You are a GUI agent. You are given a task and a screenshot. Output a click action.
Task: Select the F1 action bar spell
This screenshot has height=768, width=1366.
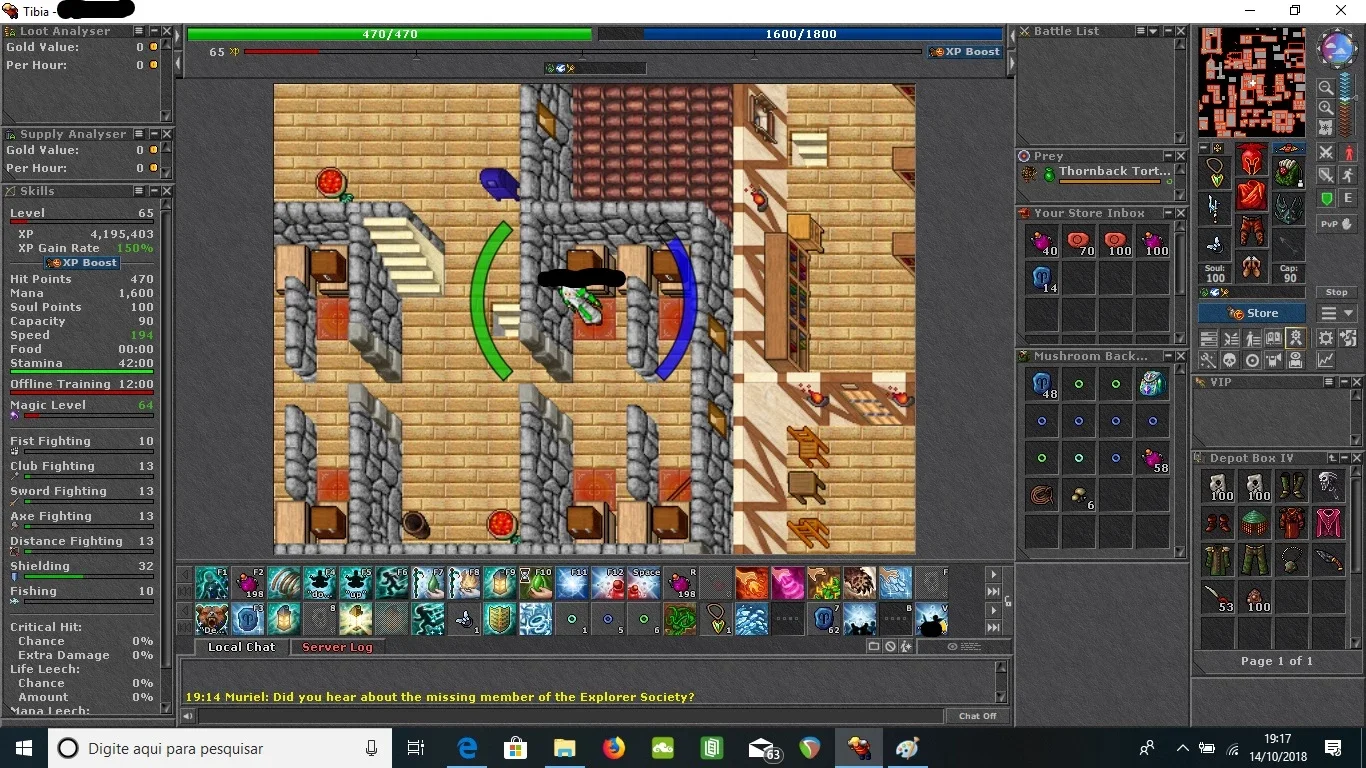click(212, 583)
